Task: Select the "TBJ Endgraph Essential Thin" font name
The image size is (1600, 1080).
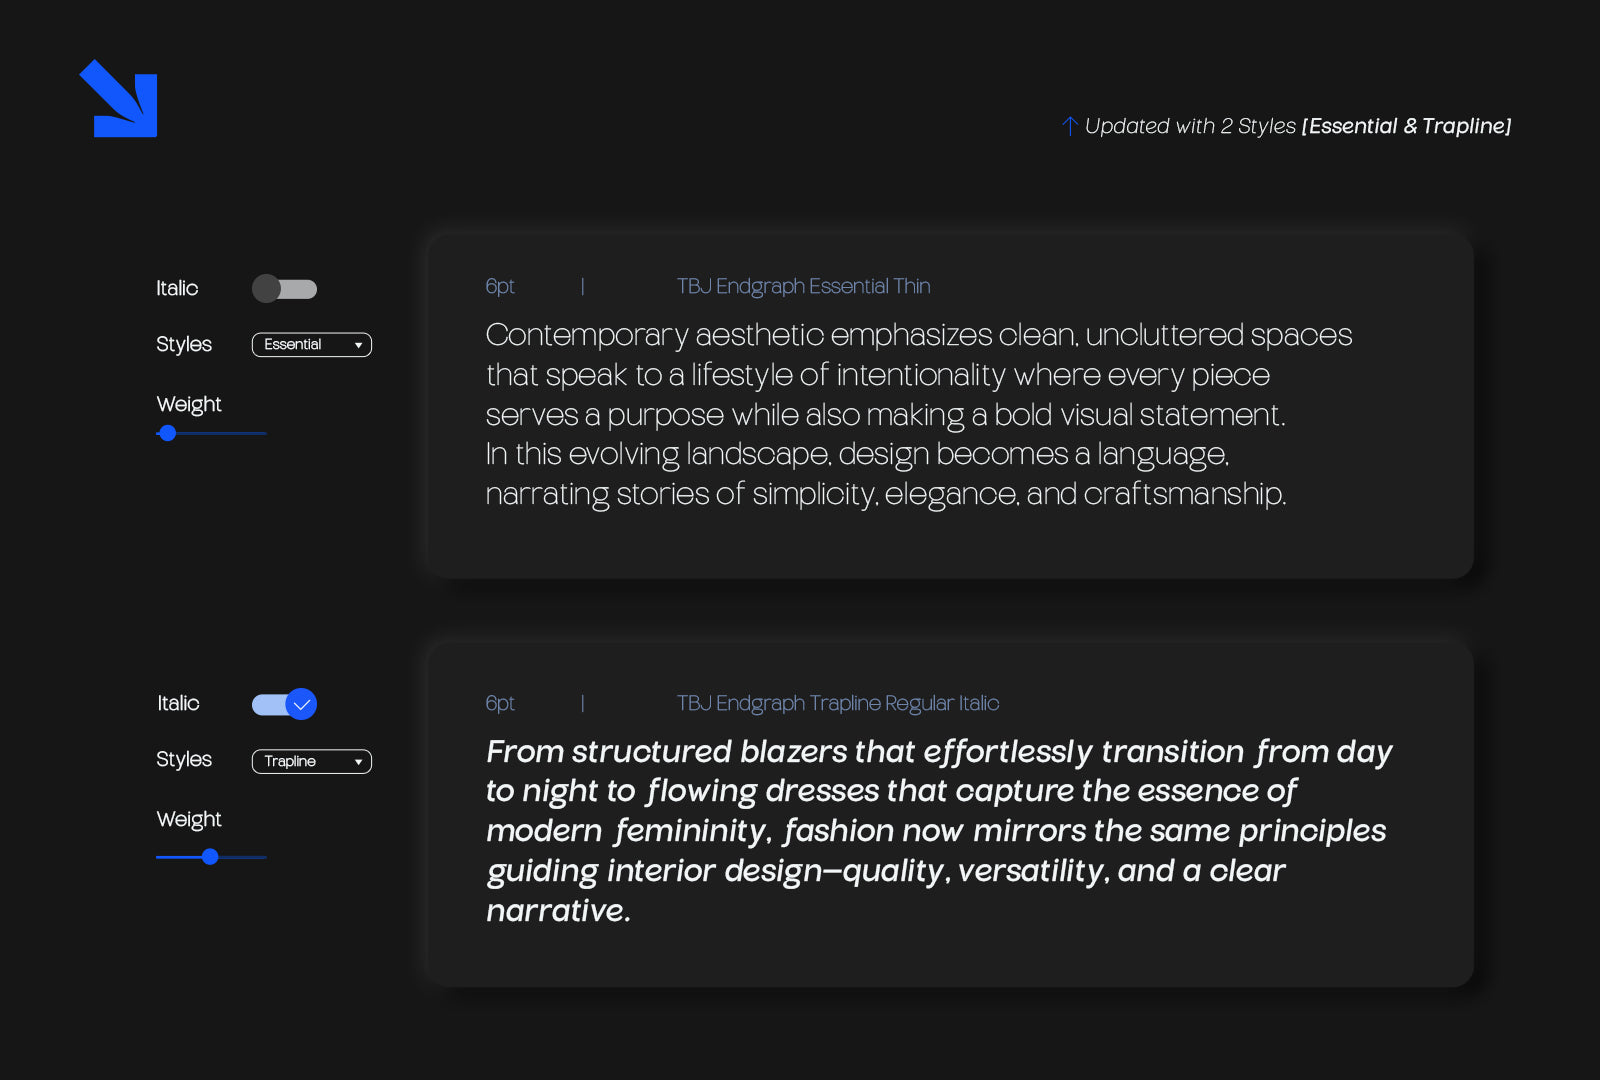Action: click(x=803, y=287)
